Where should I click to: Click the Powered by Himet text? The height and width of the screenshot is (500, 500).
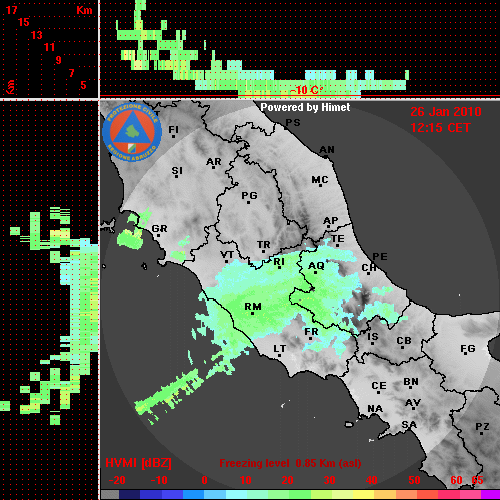click(x=305, y=107)
